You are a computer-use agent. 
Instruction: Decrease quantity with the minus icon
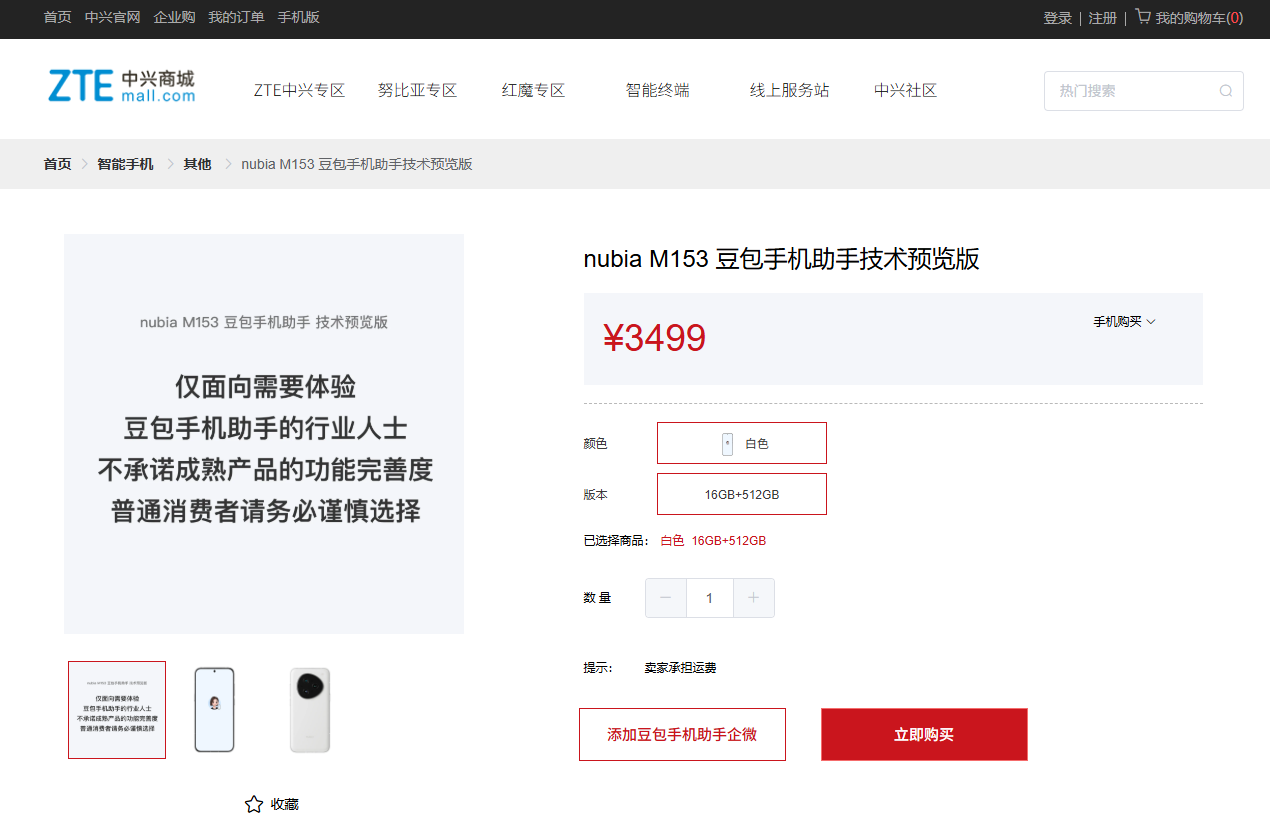665,597
